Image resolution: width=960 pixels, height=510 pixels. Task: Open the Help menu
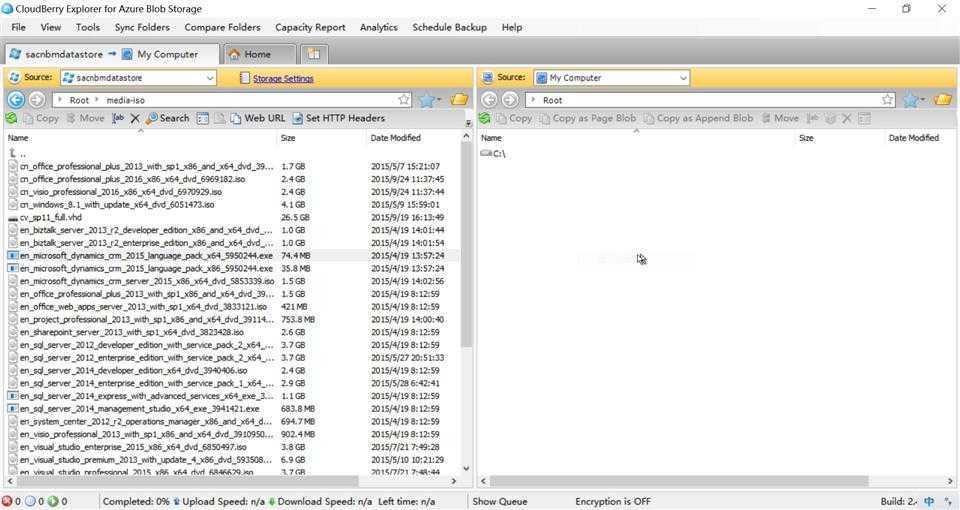pyautogui.click(x=512, y=27)
